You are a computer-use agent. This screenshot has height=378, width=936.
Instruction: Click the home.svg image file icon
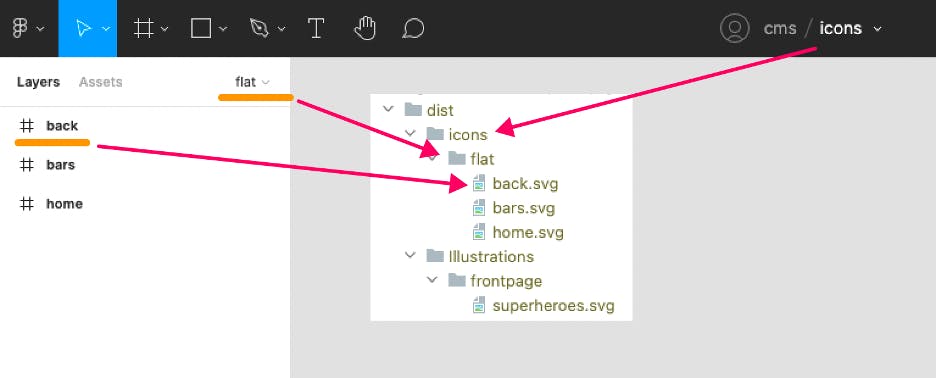(479, 232)
